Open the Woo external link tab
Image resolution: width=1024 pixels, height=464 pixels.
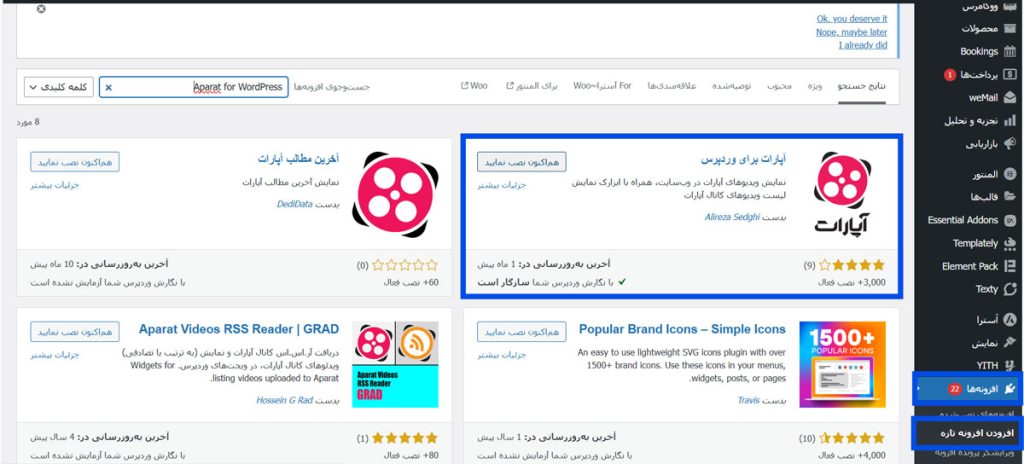[x=474, y=86]
